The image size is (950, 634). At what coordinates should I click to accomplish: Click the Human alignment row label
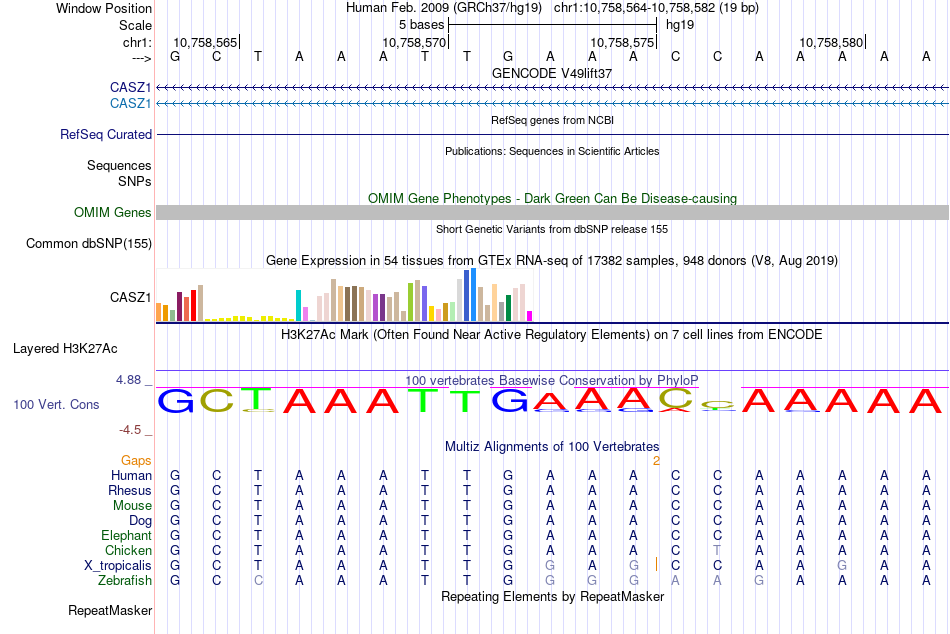(131, 476)
